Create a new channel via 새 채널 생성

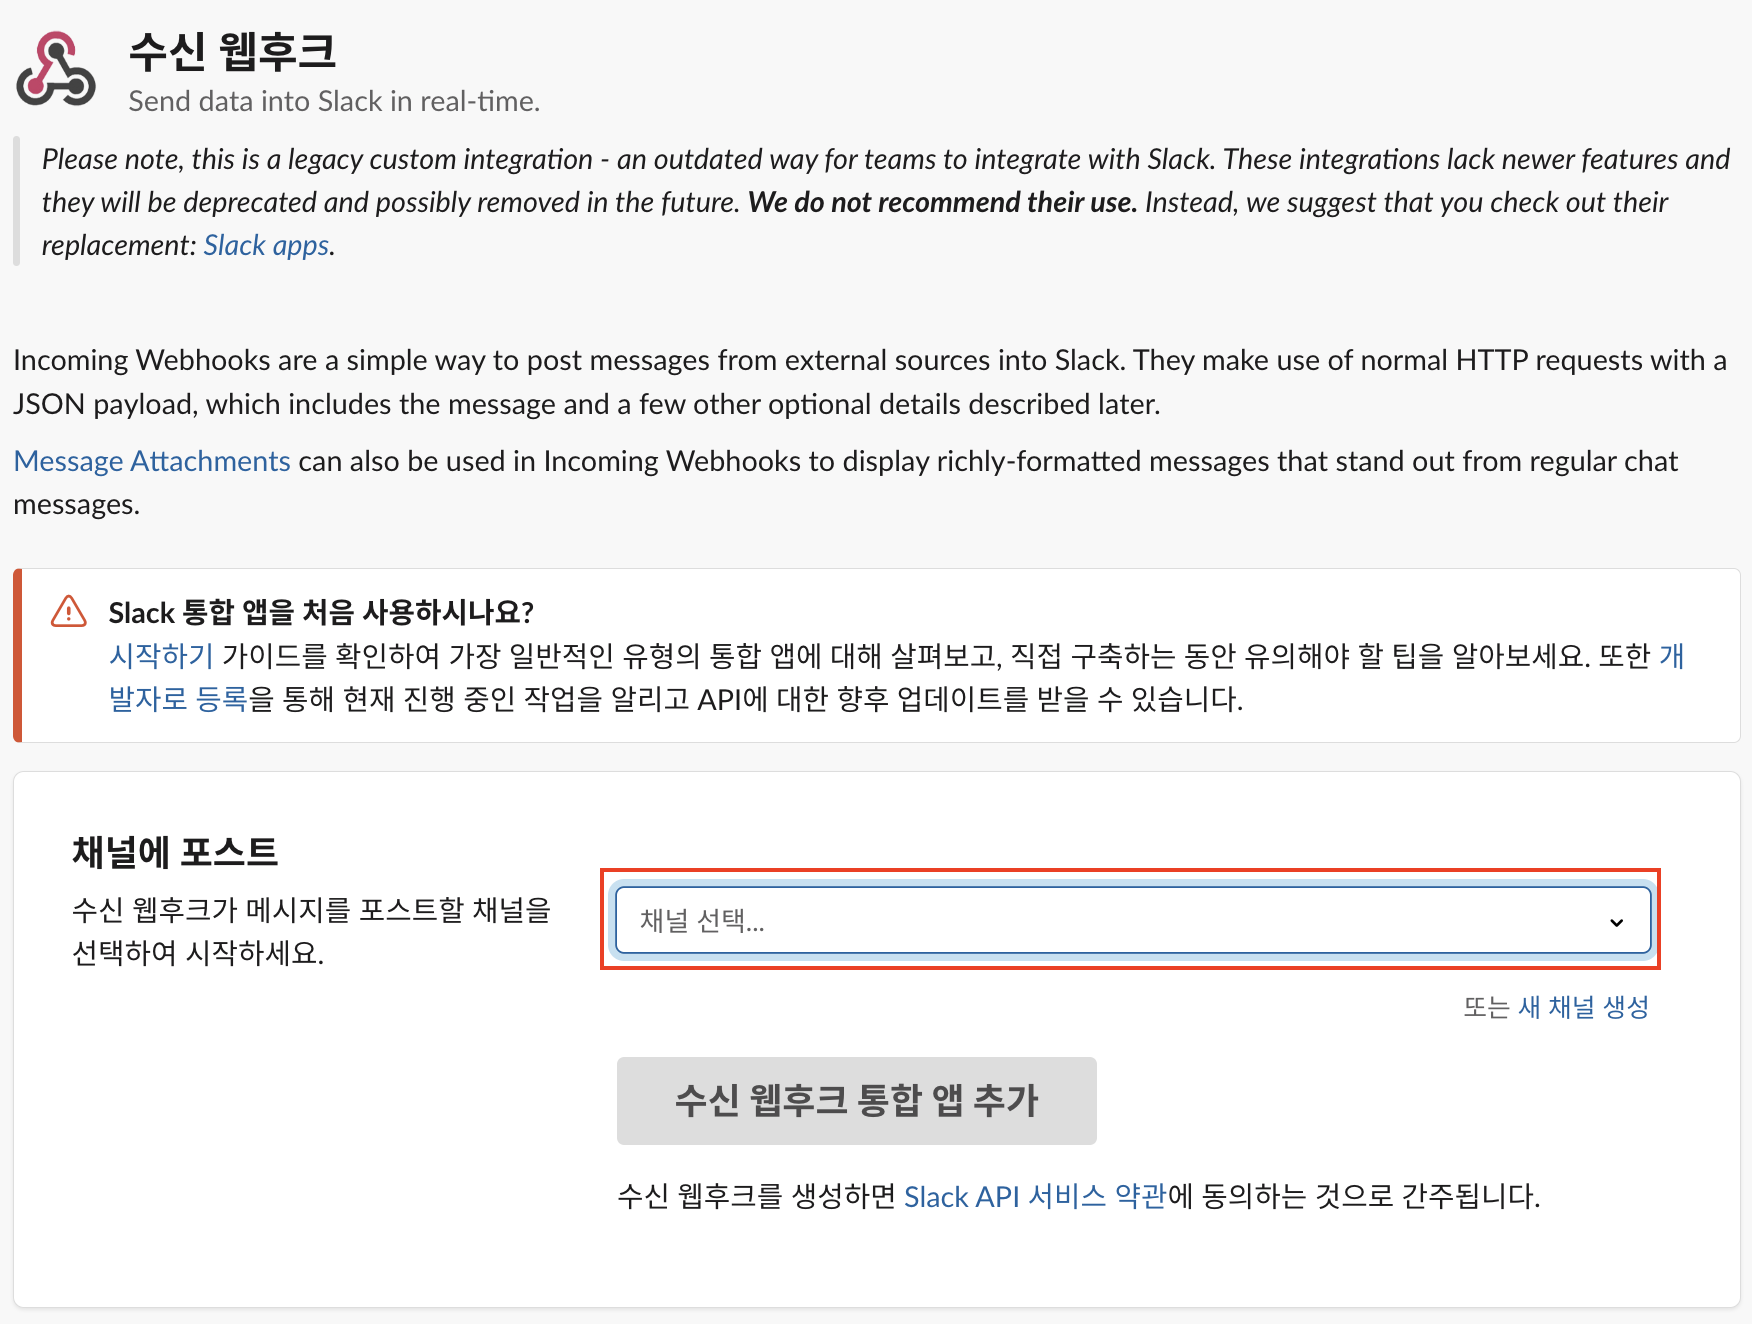[x=1582, y=1007]
